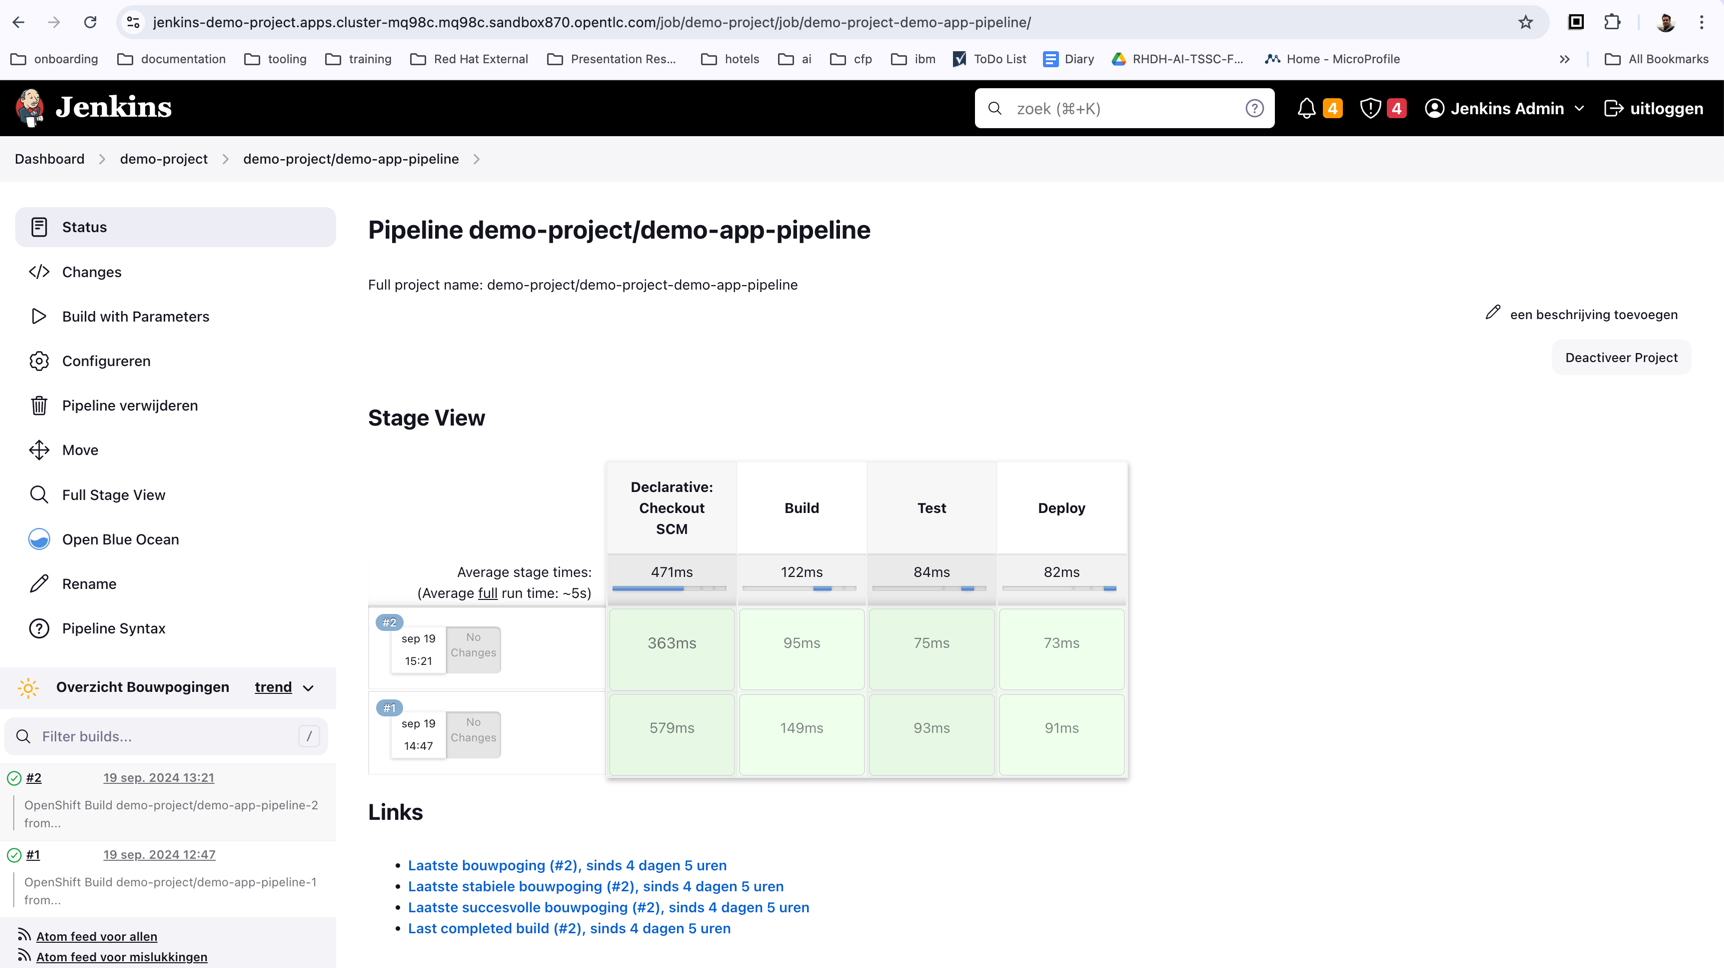Viewport: 1724px width, 968px height.
Task: Click Build stage average time bar
Action: coord(800,589)
